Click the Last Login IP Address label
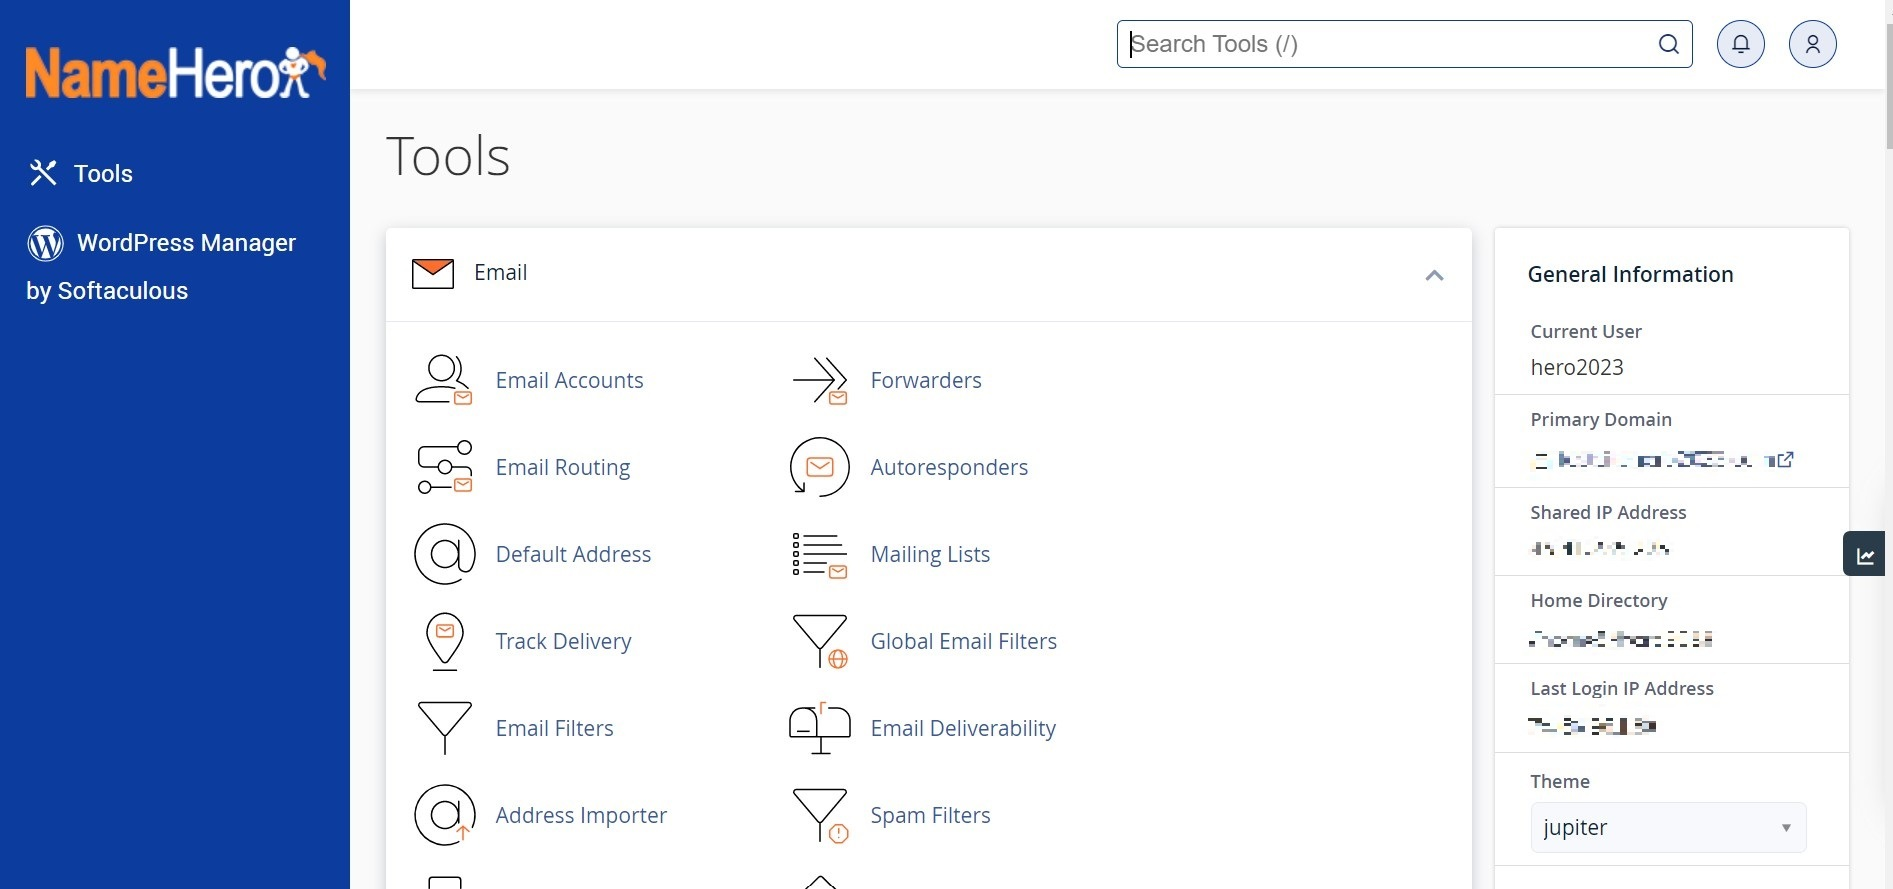The width and height of the screenshot is (1893, 889). pyautogui.click(x=1622, y=688)
